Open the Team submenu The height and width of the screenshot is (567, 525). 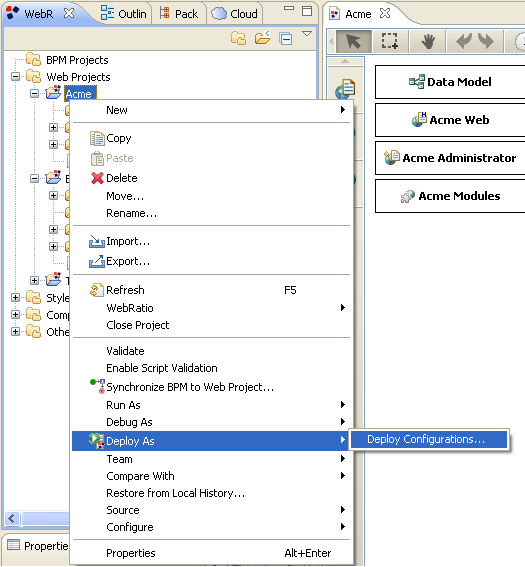point(212,459)
